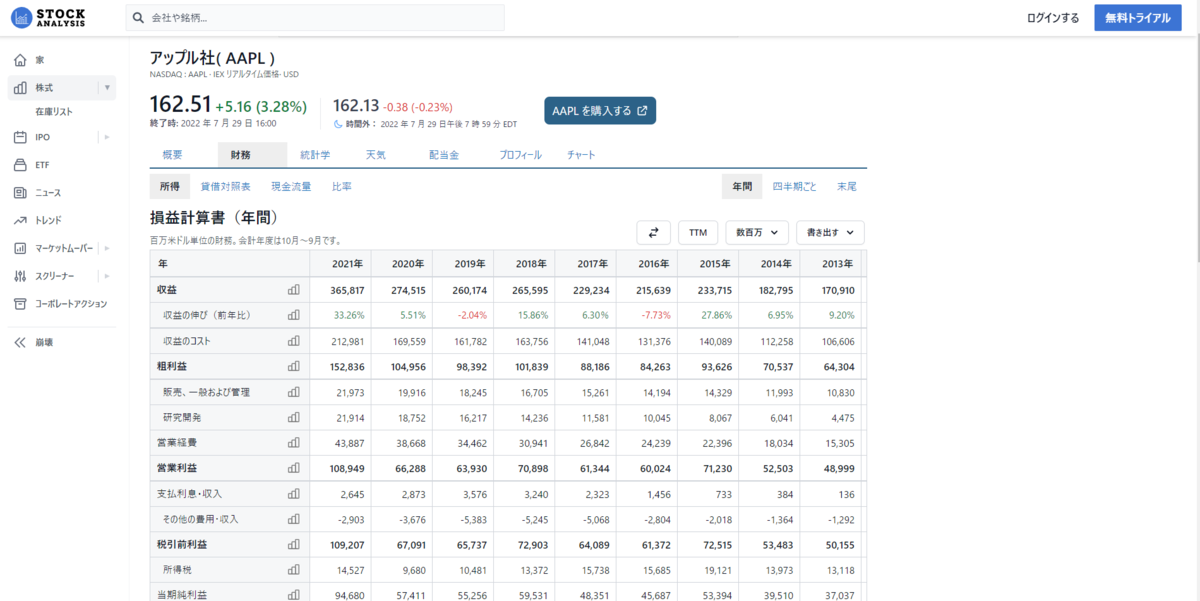Click 108,949 operating income cell
This screenshot has height=601, width=1200.
[347, 468]
